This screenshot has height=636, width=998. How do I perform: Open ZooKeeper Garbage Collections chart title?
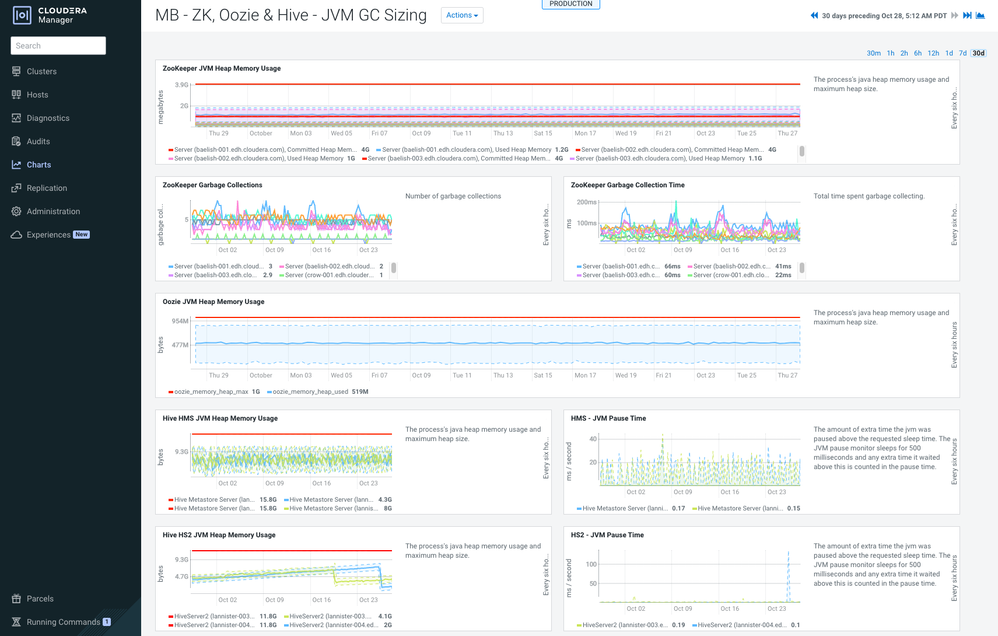tap(213, 185)
